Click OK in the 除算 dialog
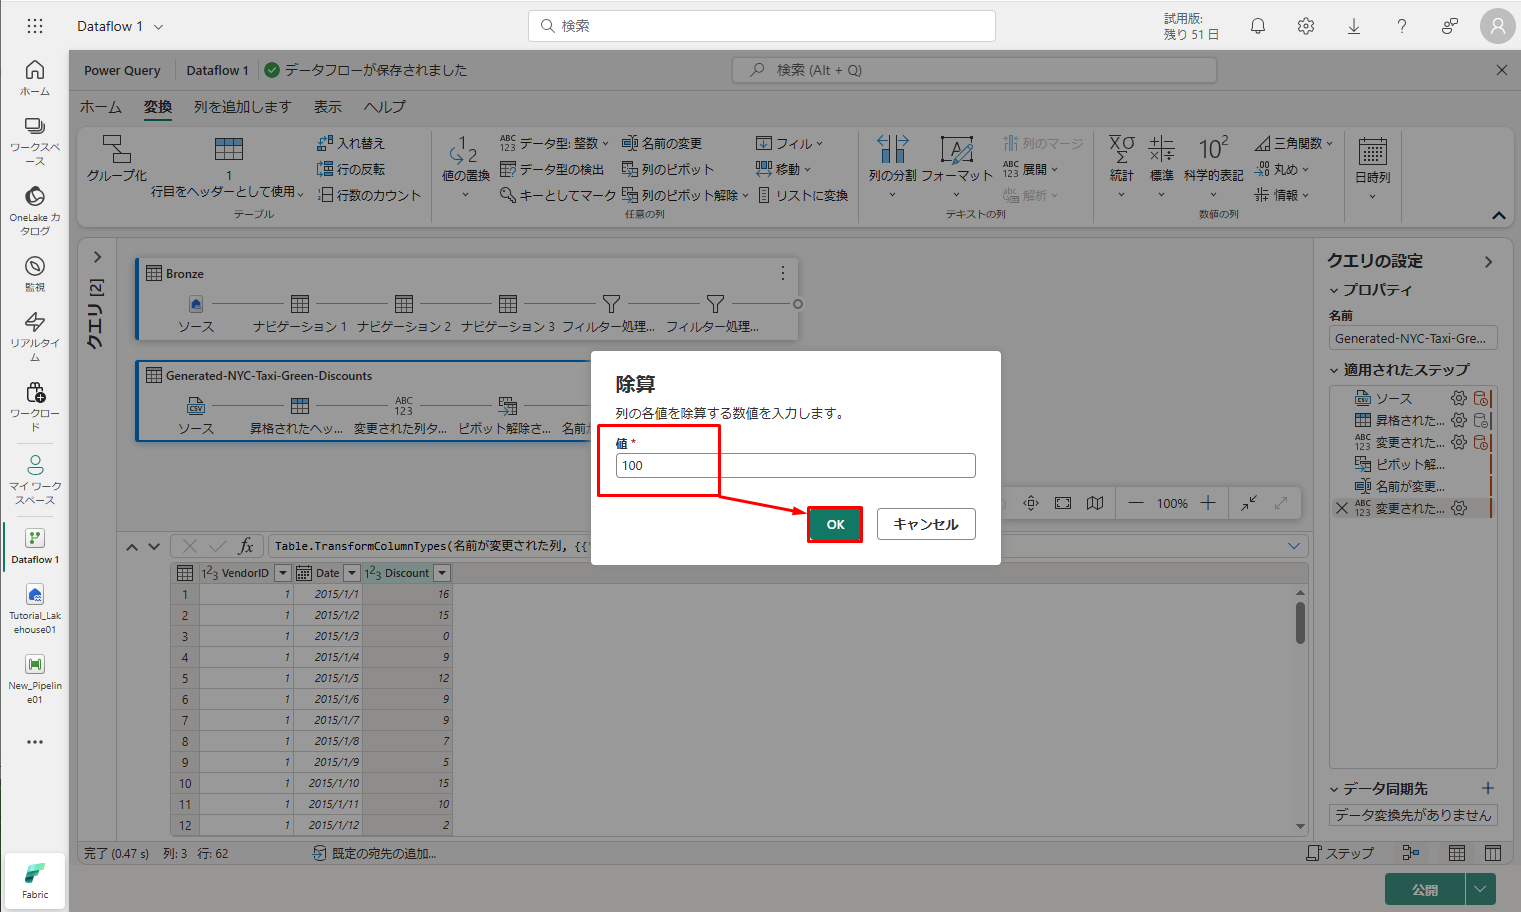This screenshot has height=912, width=1521. pyautogui.click(x=835, y=524)
